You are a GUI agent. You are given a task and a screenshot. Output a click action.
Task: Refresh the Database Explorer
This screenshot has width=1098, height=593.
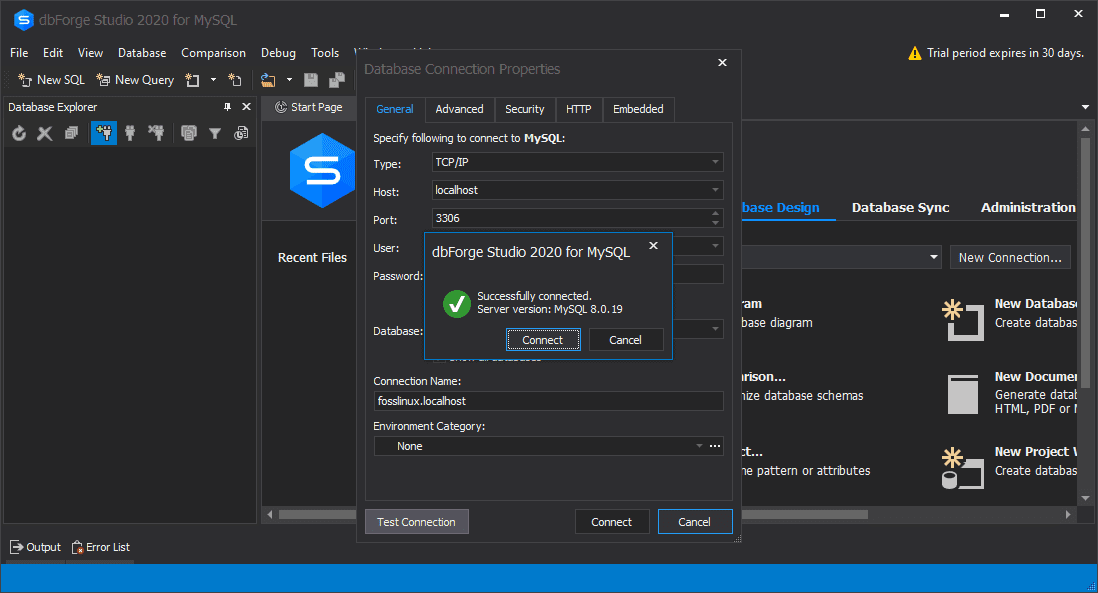tap(19, 132)
